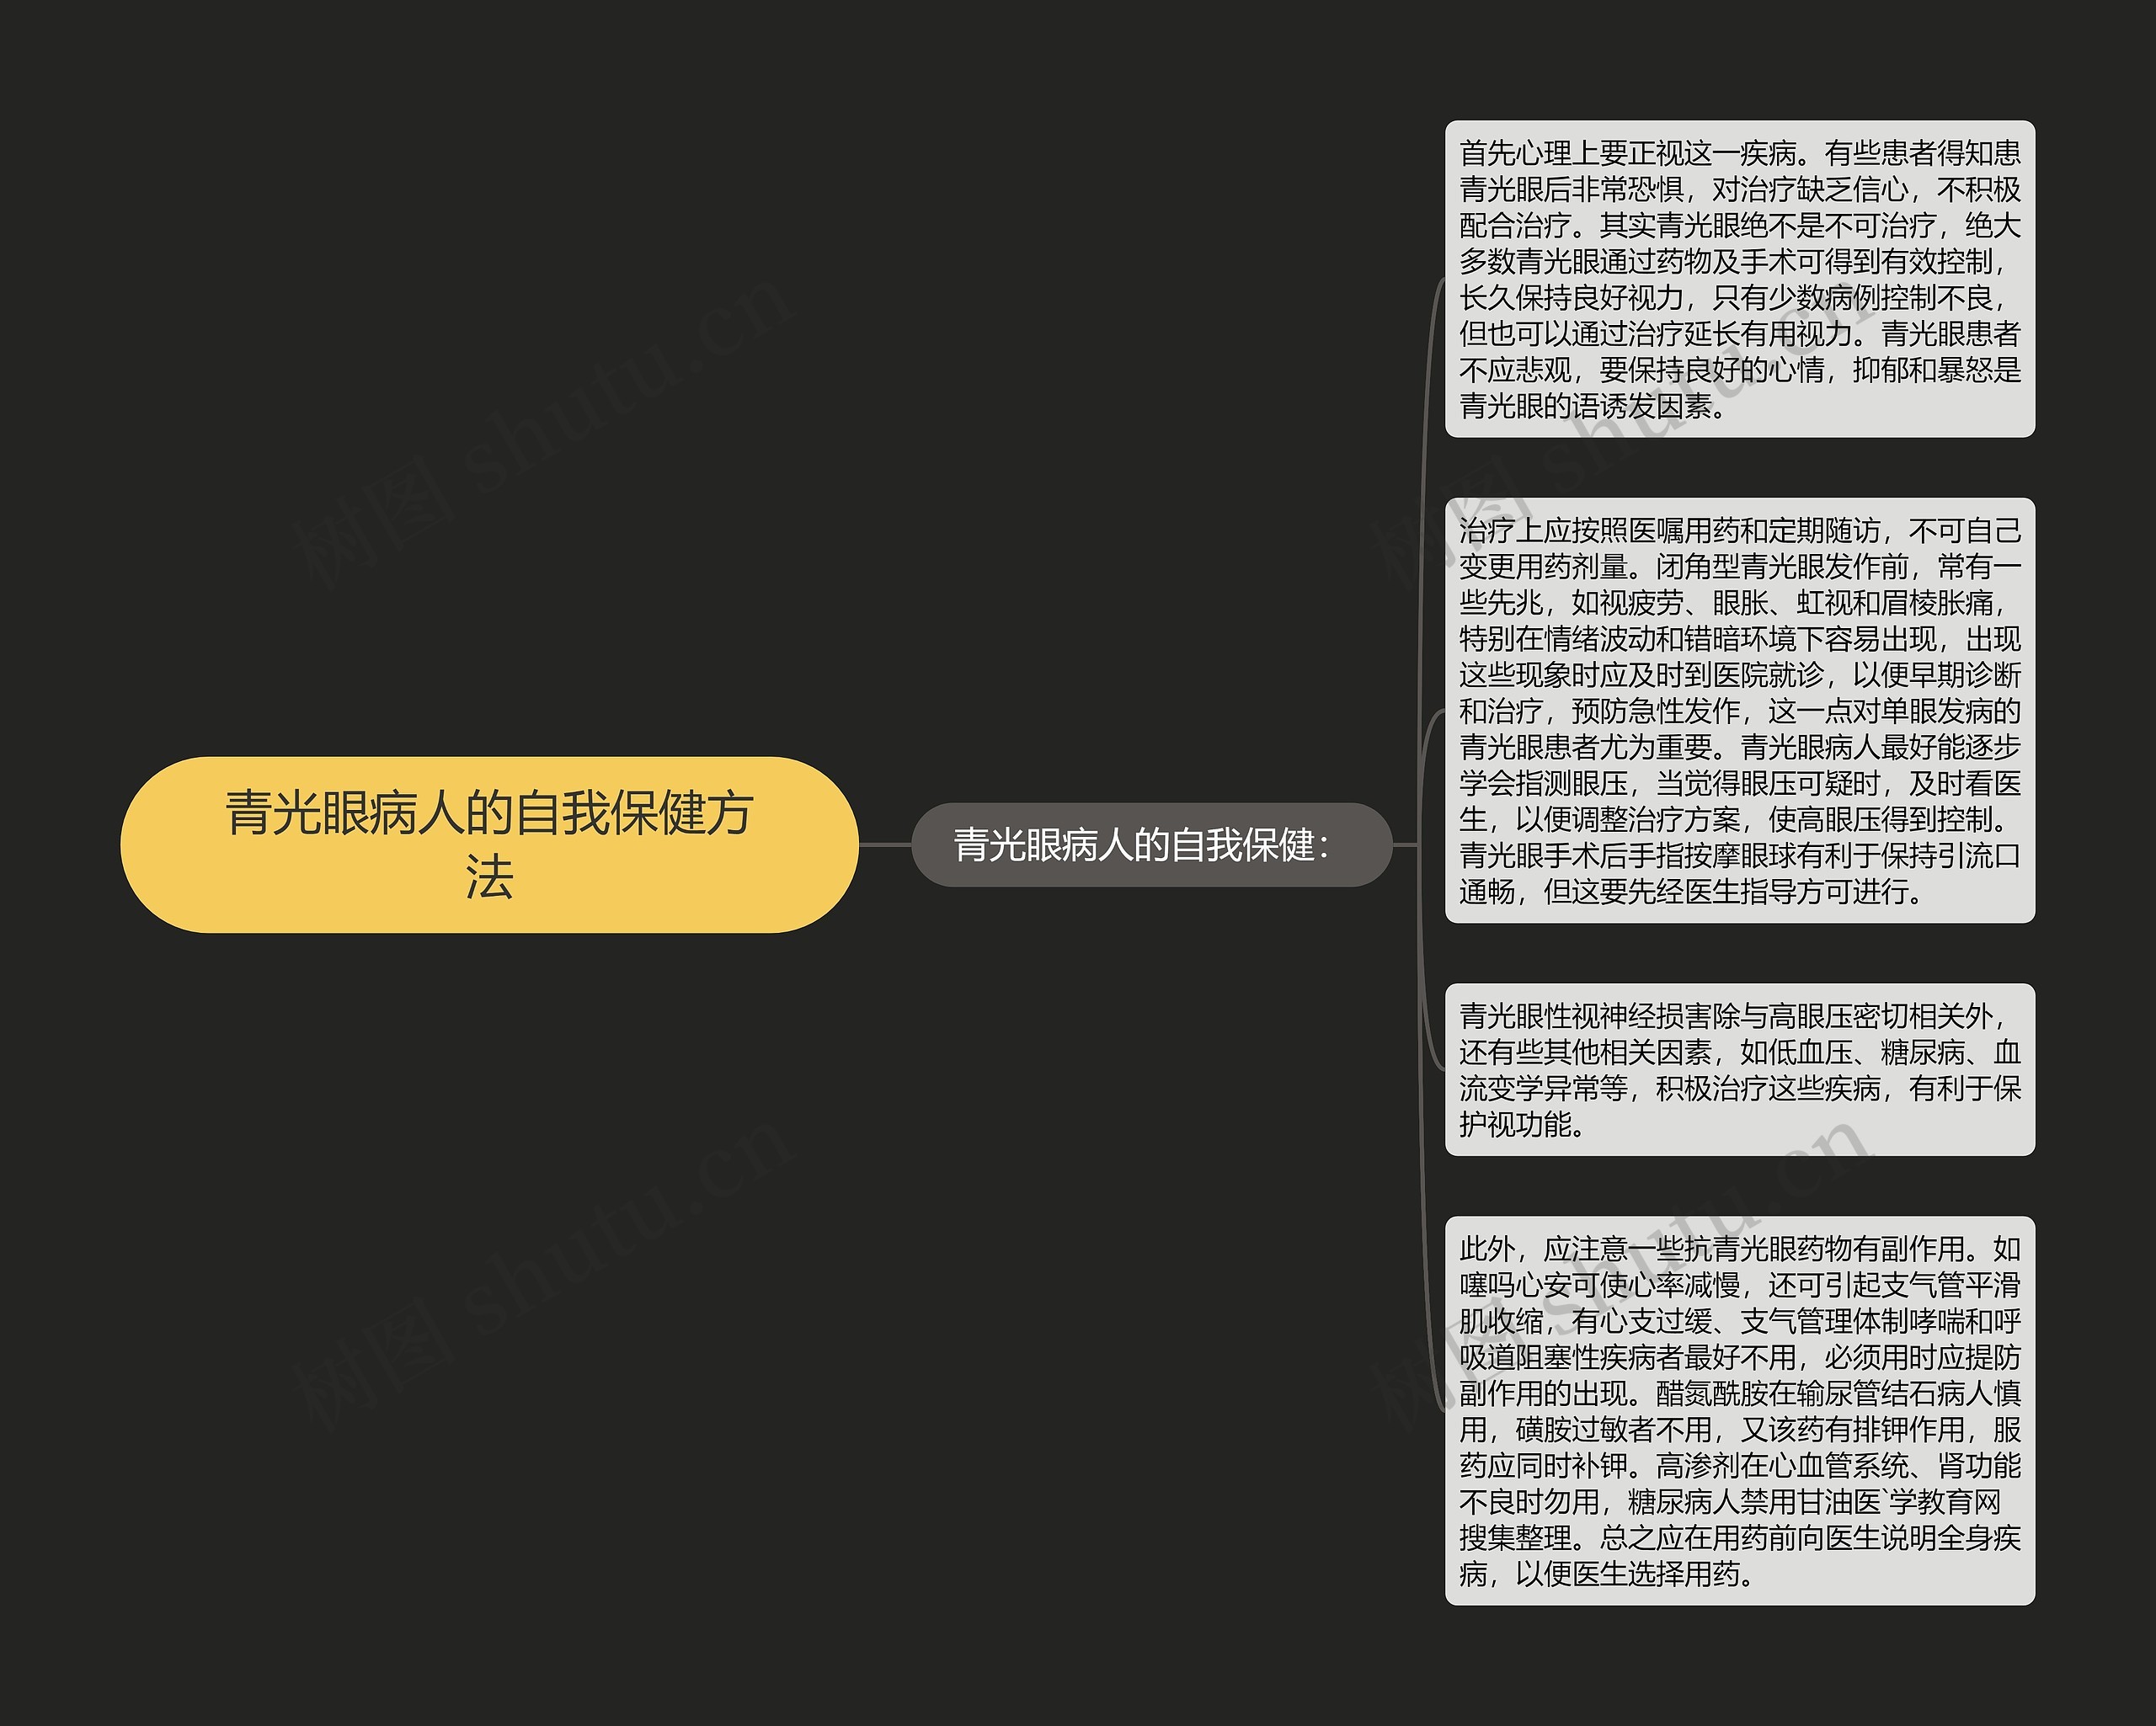This screenshot has width=2156, height=1726.
Task: Select the yellow root node 青光眼病人的自我保健方法
Action: pyautogui.click(x=489, y=845)
